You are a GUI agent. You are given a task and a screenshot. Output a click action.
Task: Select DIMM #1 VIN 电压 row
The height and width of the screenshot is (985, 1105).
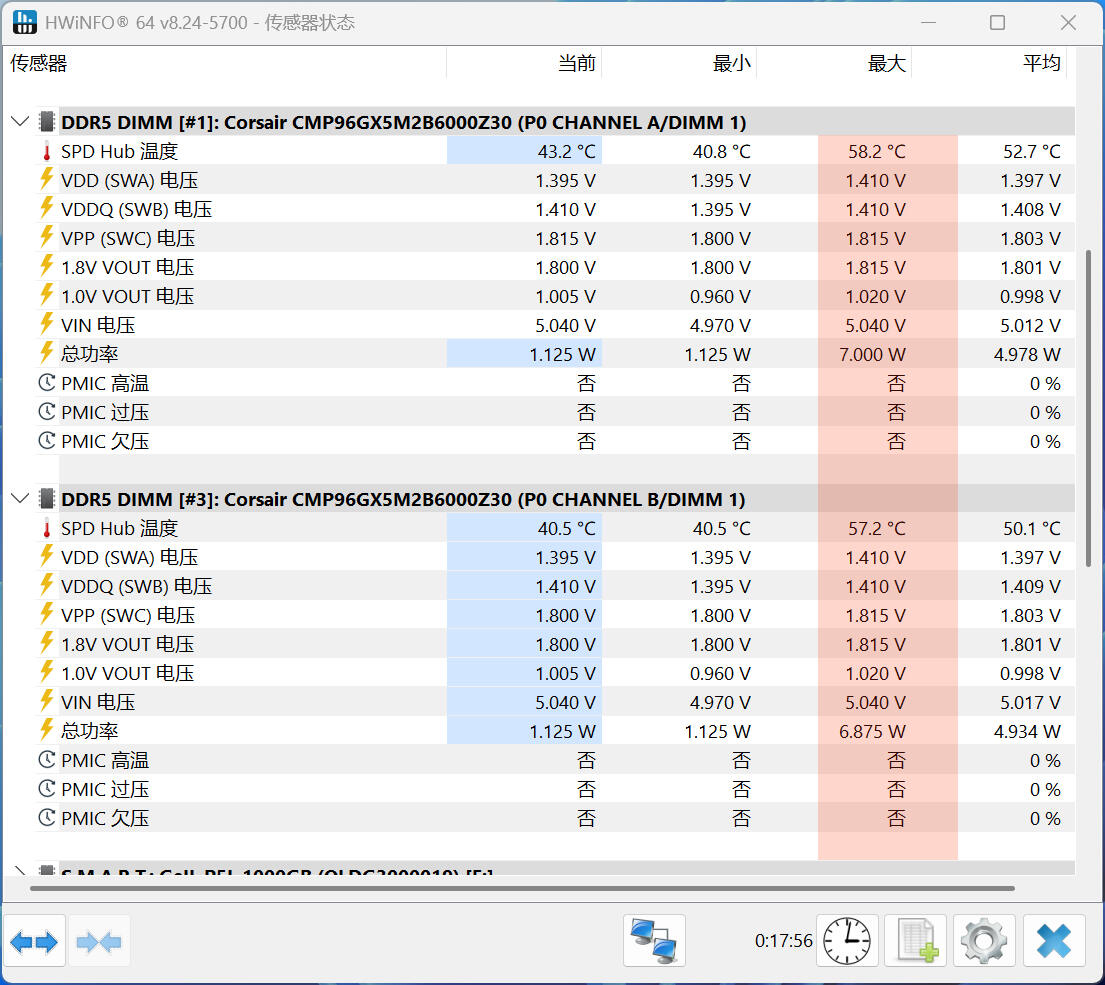(x=555, y=325)
